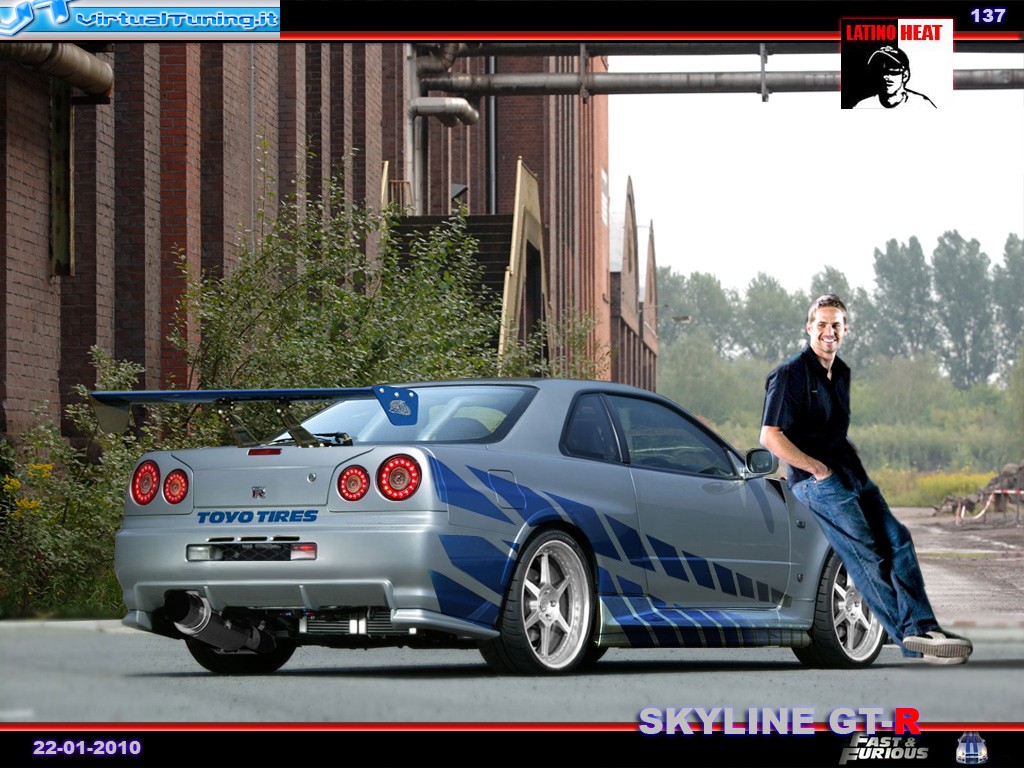Viewport: 1024px width, 768px height.
Task: Click the TOYO TIRES text on bumper
Action: 257,517
